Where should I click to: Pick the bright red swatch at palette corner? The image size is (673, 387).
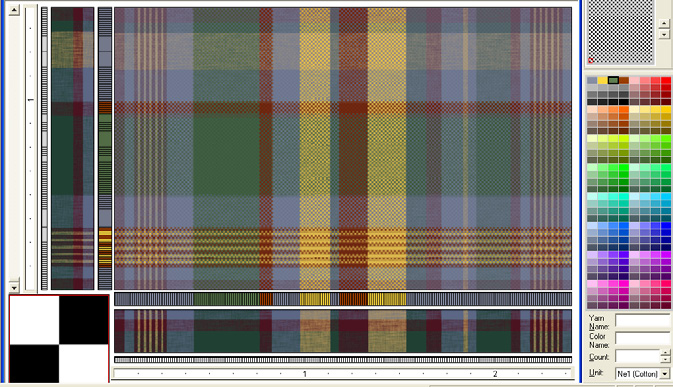pyautogui.click(x=666, y=80)
